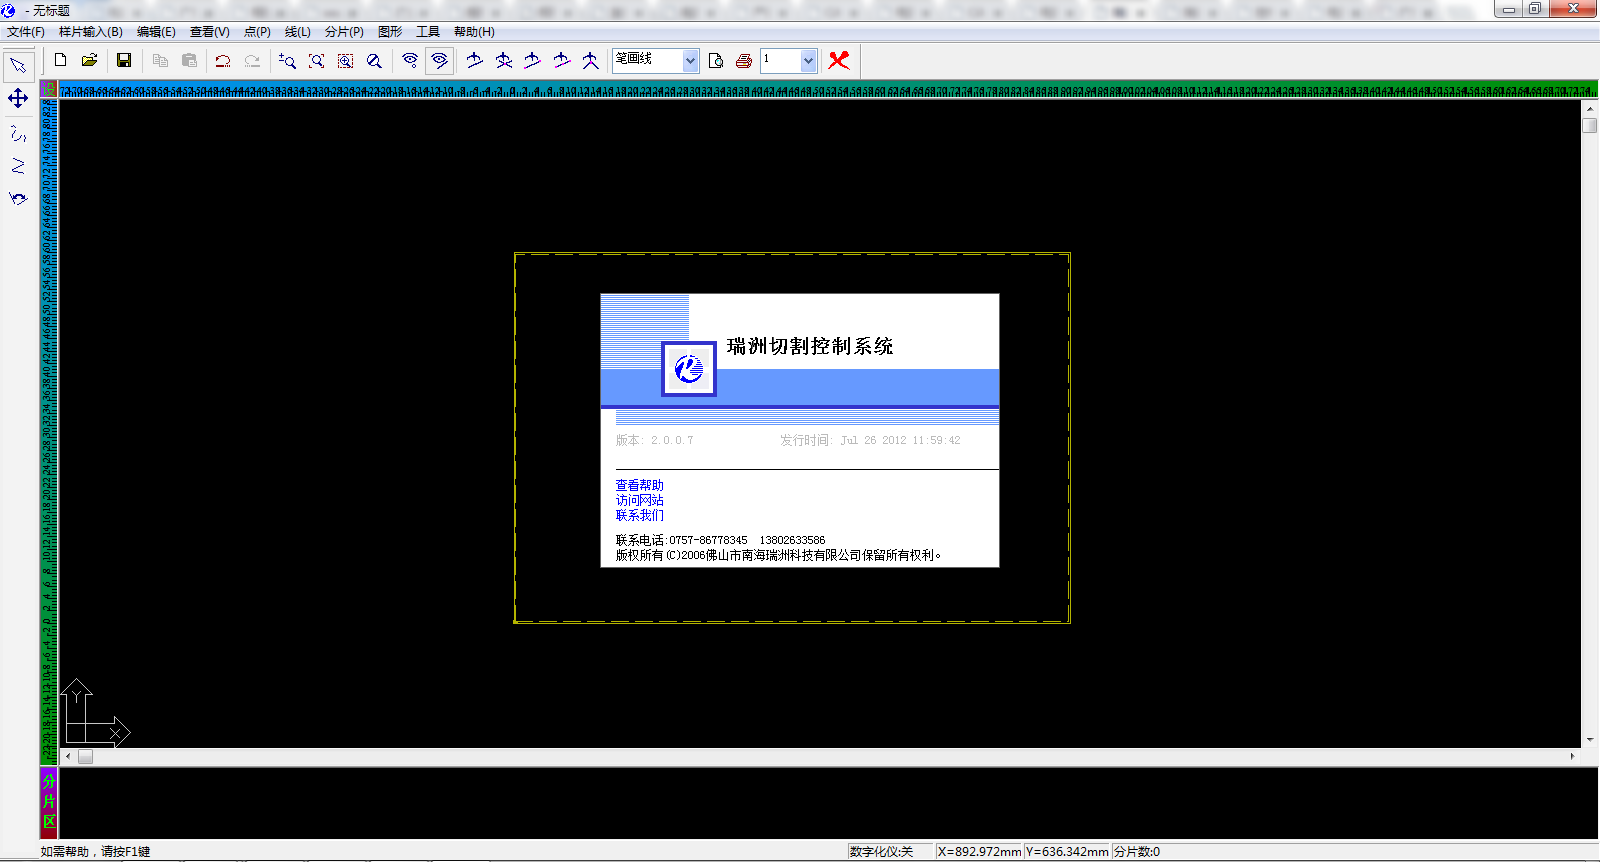Click the zoom in magnifier icon
The width and height of the screenshot is (1600, 862).
pyautogui.click(x=287, y=61)
